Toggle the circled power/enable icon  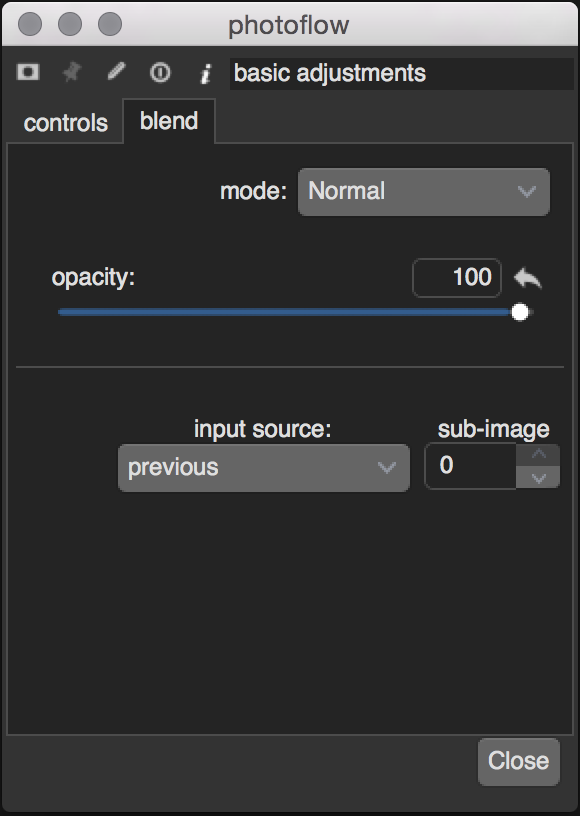pos(160,72)
